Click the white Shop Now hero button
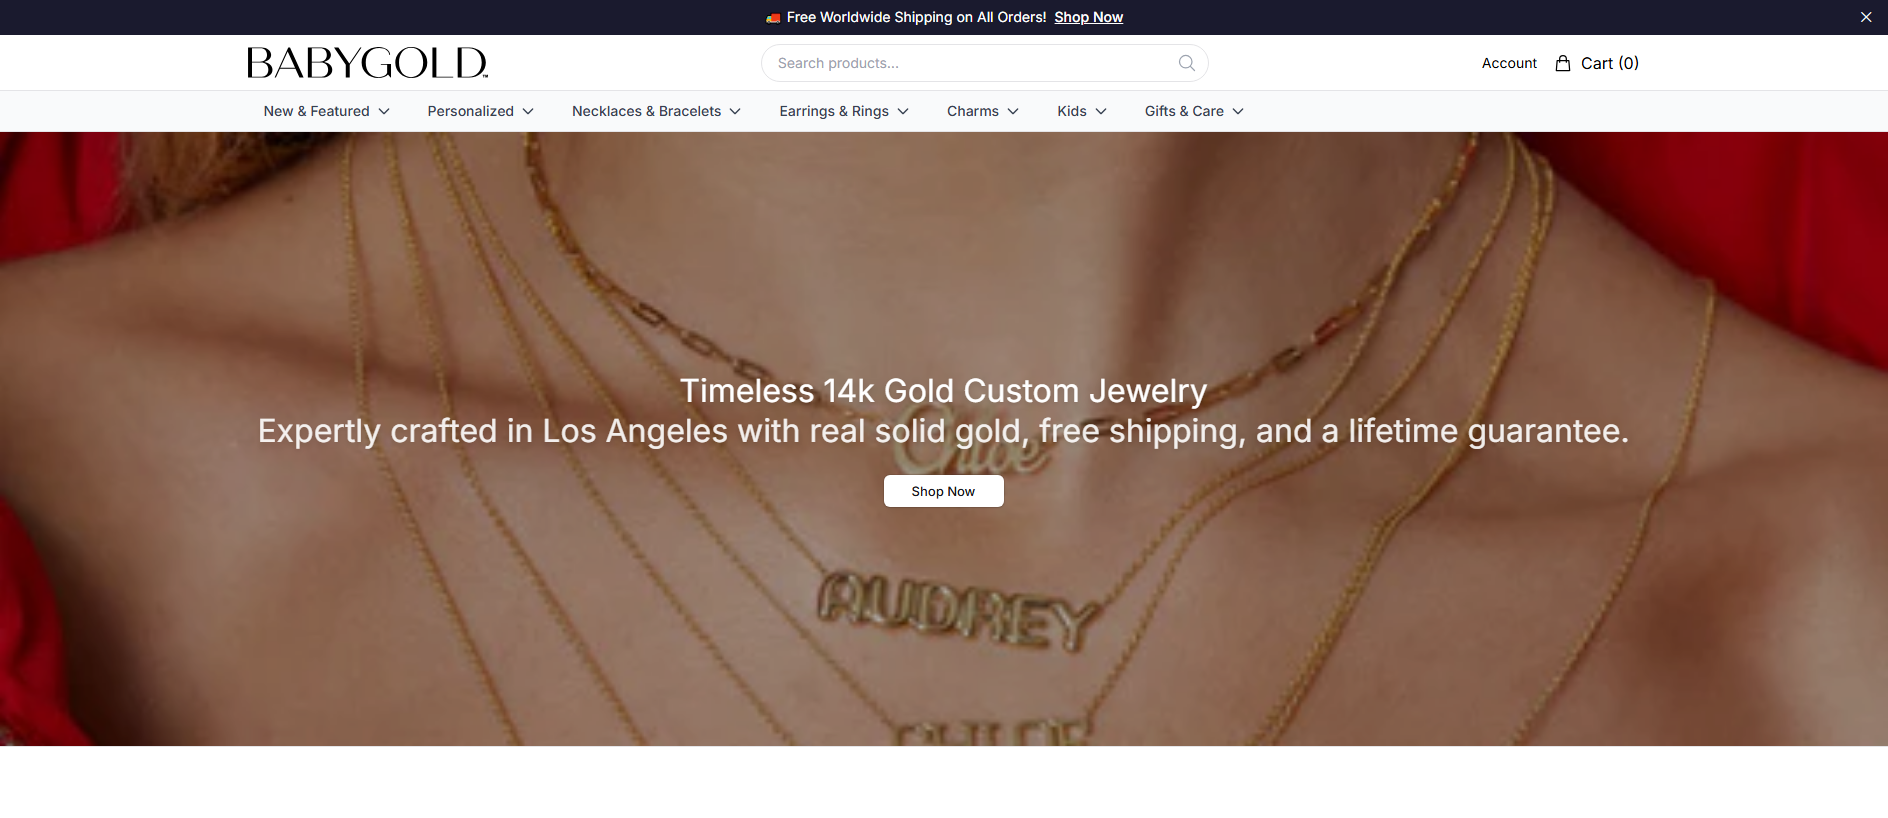The width and height of the screenshot is (1888, 818). click(943, 491)
